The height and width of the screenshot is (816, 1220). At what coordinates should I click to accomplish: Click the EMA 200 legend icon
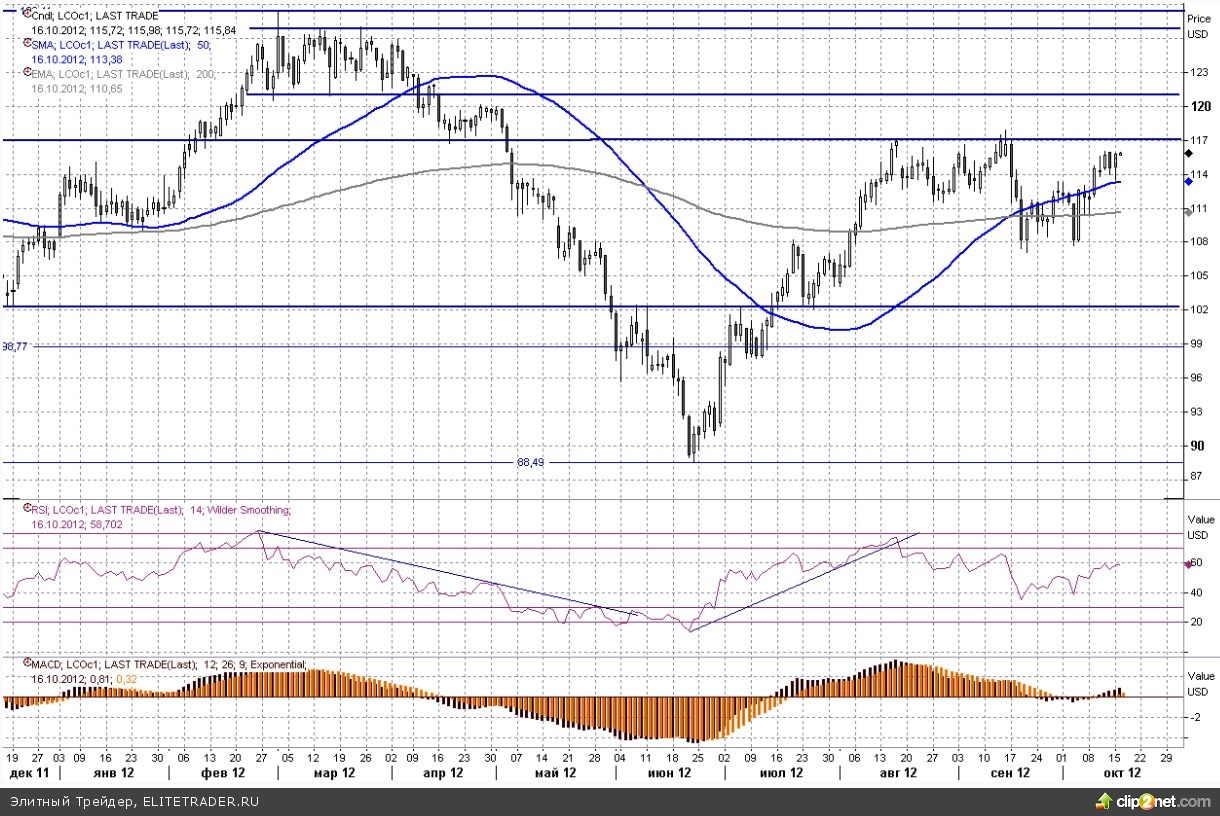click(26, 73)
